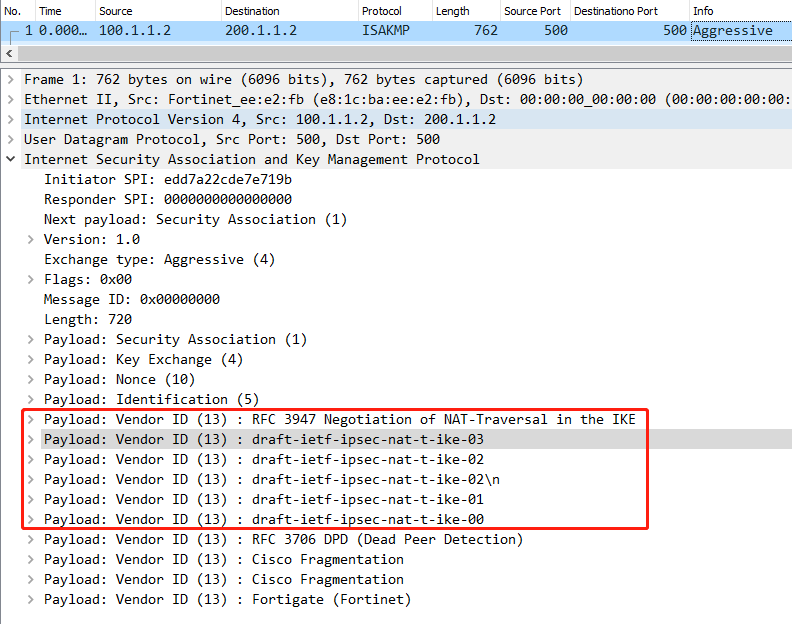
Task: Select packet 1 in the packet list
Action: click(300, 30)
